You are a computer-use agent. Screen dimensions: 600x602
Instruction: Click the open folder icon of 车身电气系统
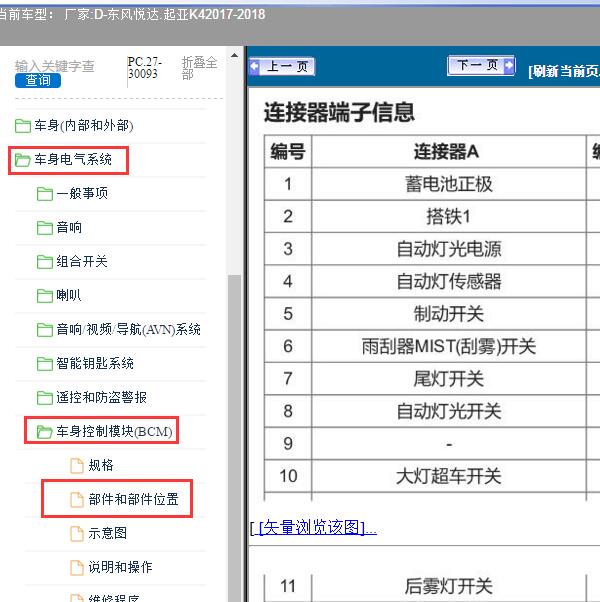click(x=23, y=160)
